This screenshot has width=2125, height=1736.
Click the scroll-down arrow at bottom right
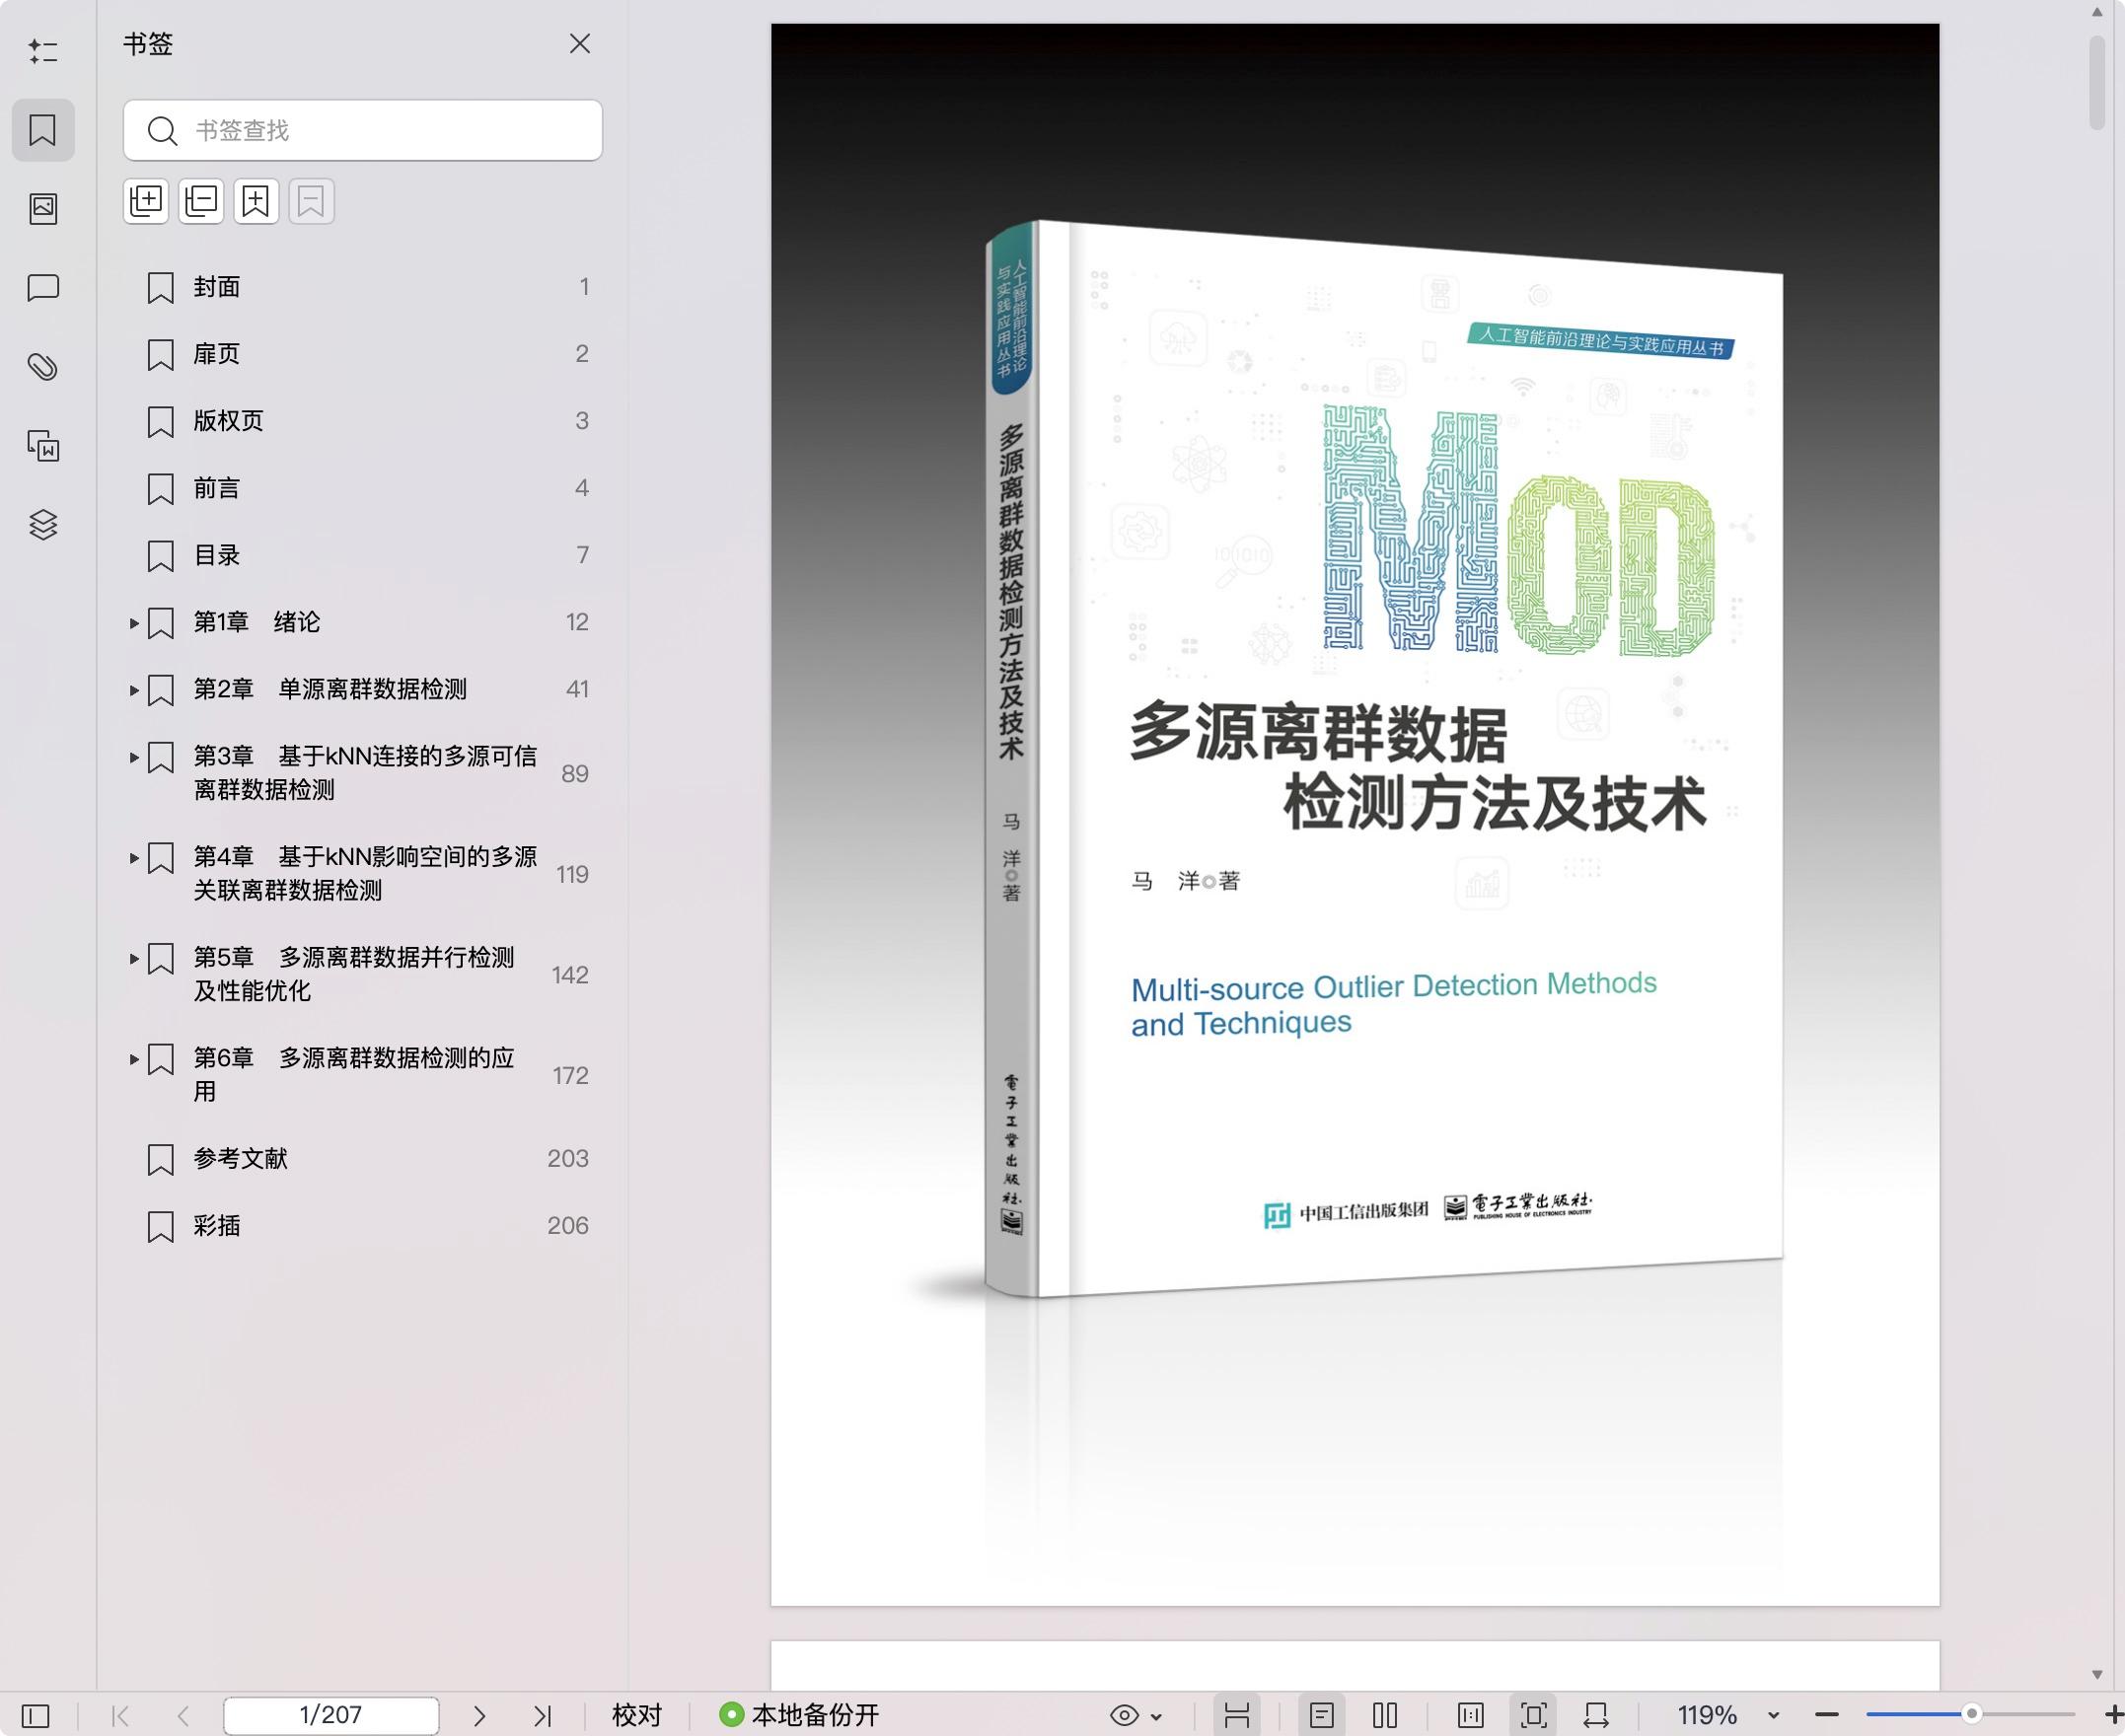click(2097, 1674)
